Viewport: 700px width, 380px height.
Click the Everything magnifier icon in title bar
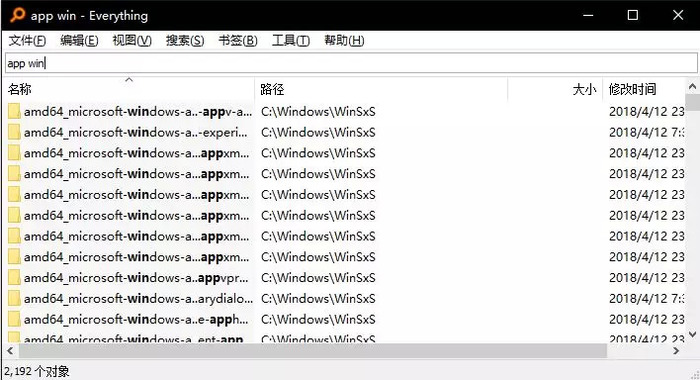click(x=17, y=15)
